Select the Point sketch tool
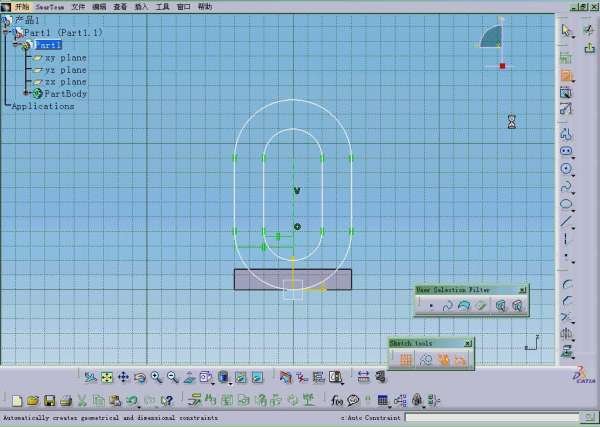 coord(566,255)
